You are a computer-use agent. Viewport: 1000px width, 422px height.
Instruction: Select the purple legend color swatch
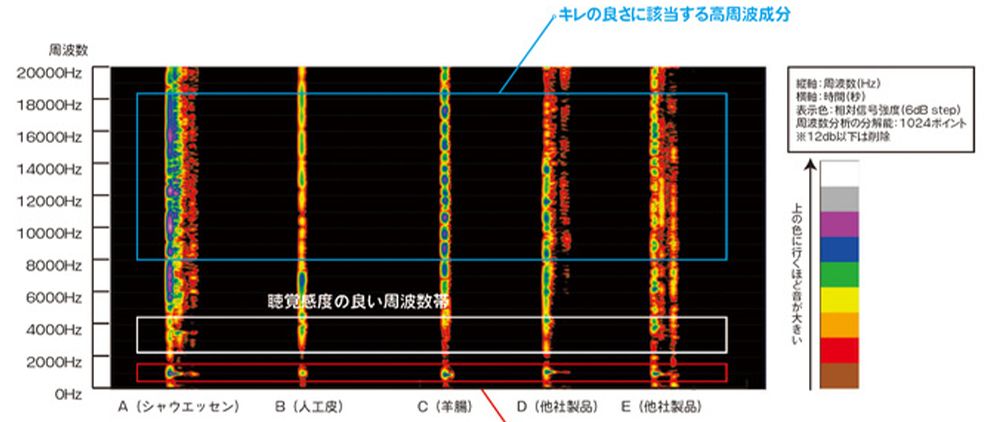841,223
